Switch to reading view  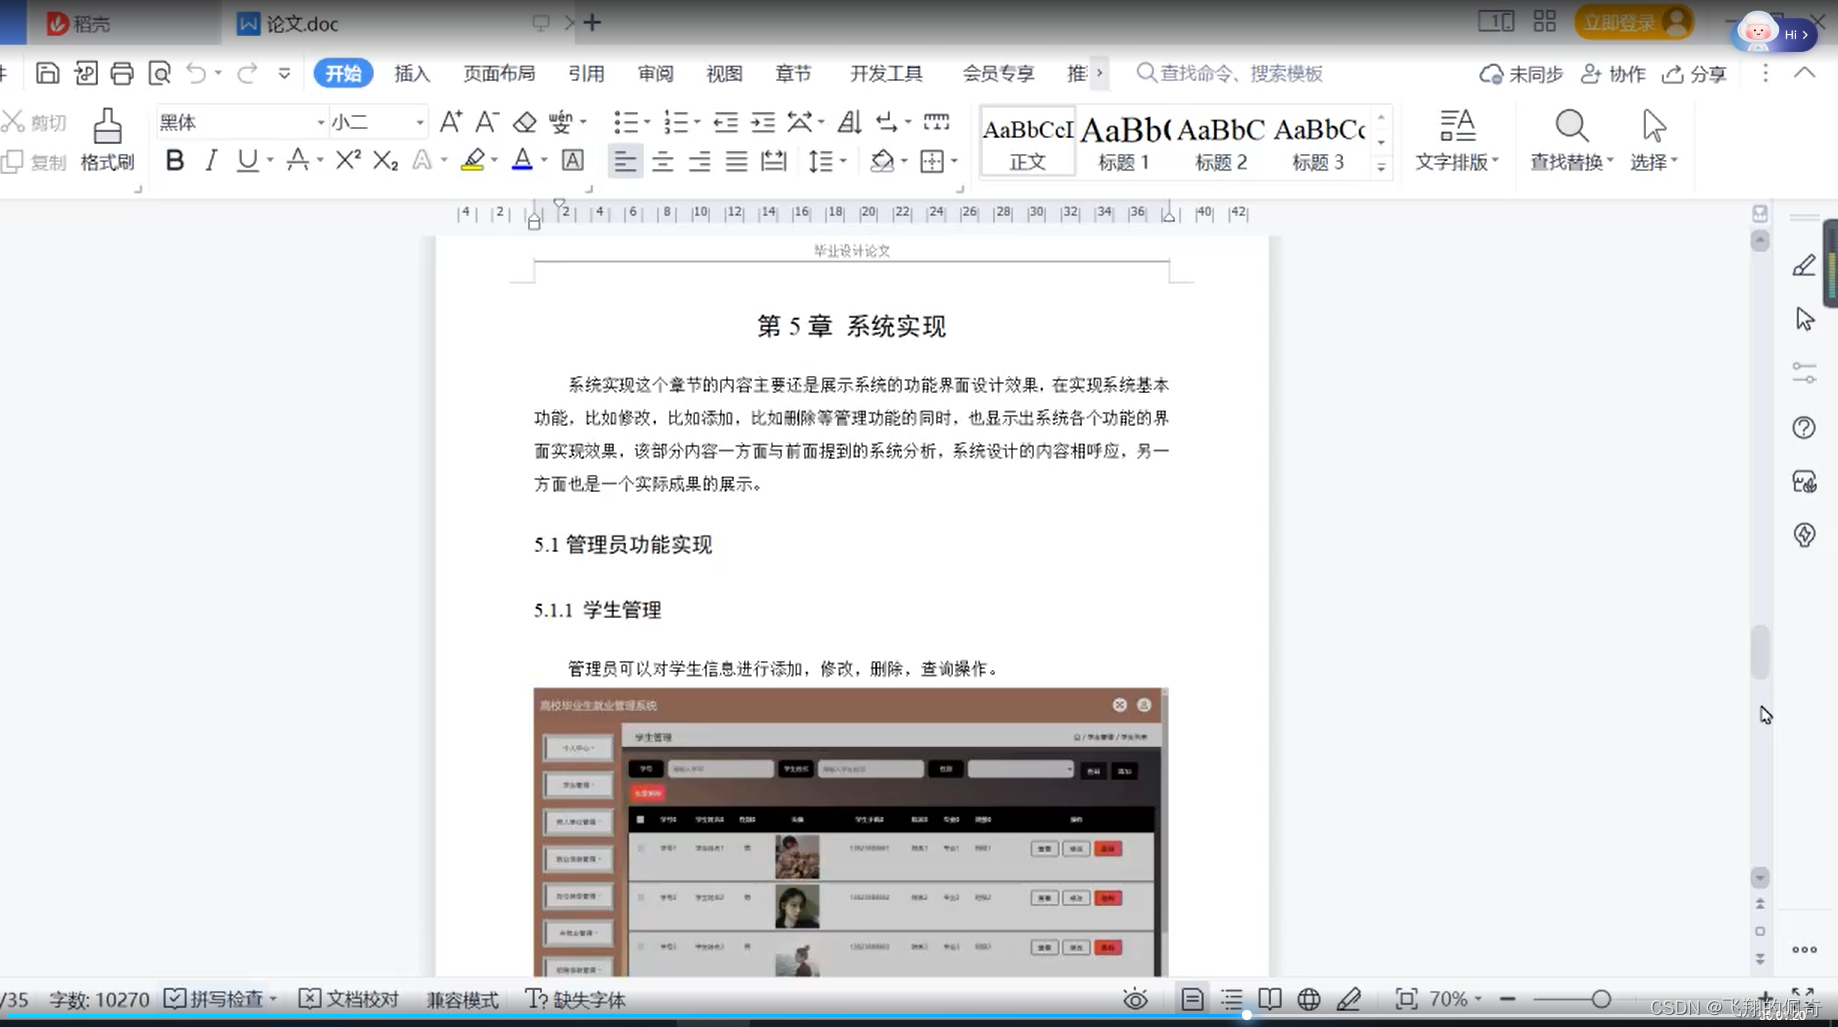(x=1270, y=999)
